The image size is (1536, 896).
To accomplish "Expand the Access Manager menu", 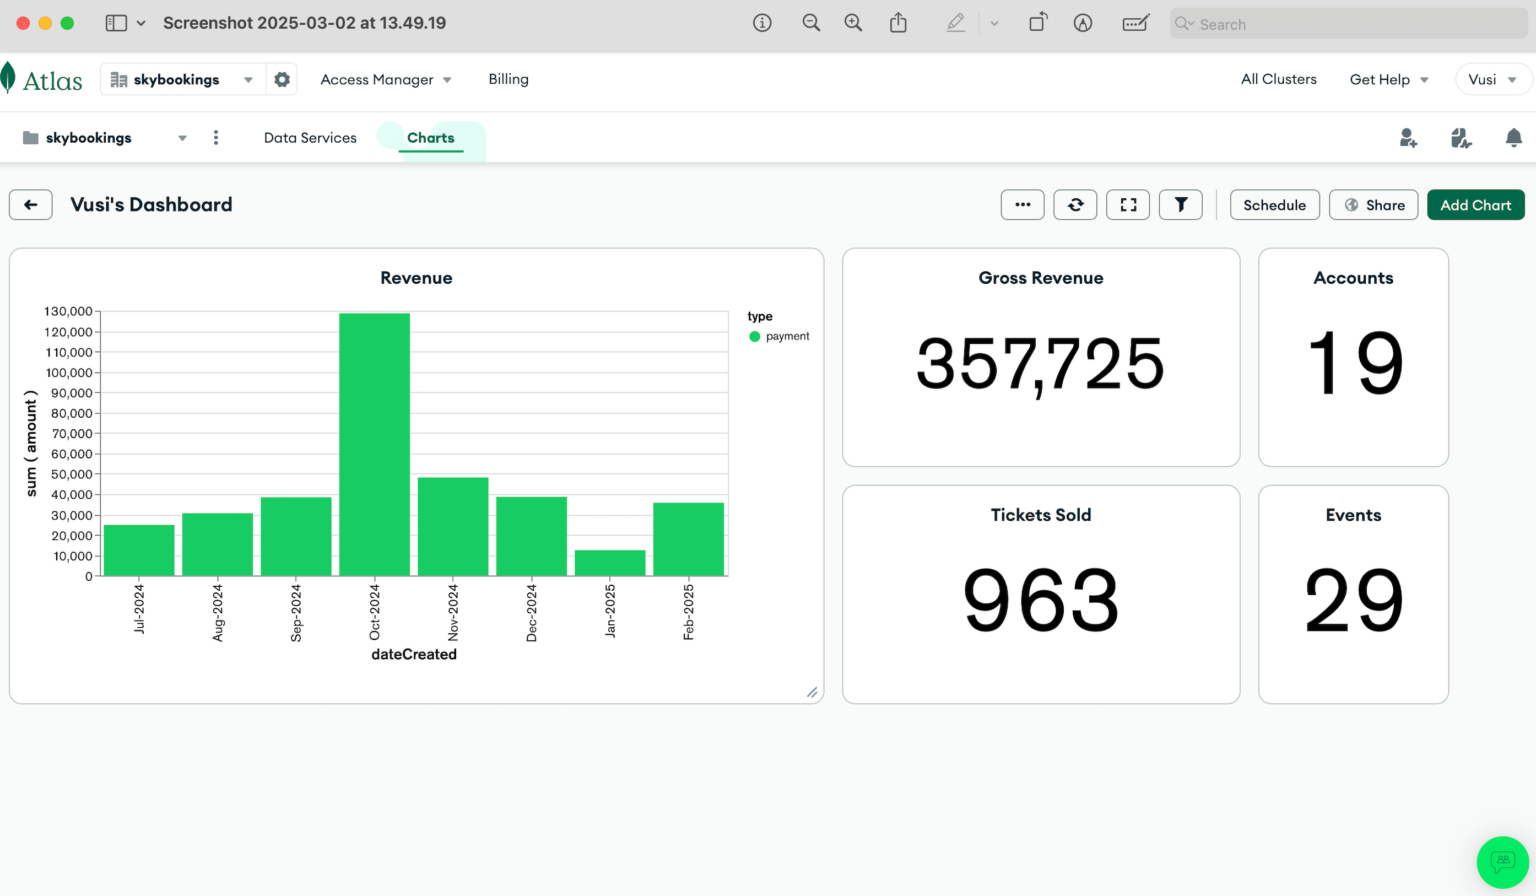I will pos(386,80).
